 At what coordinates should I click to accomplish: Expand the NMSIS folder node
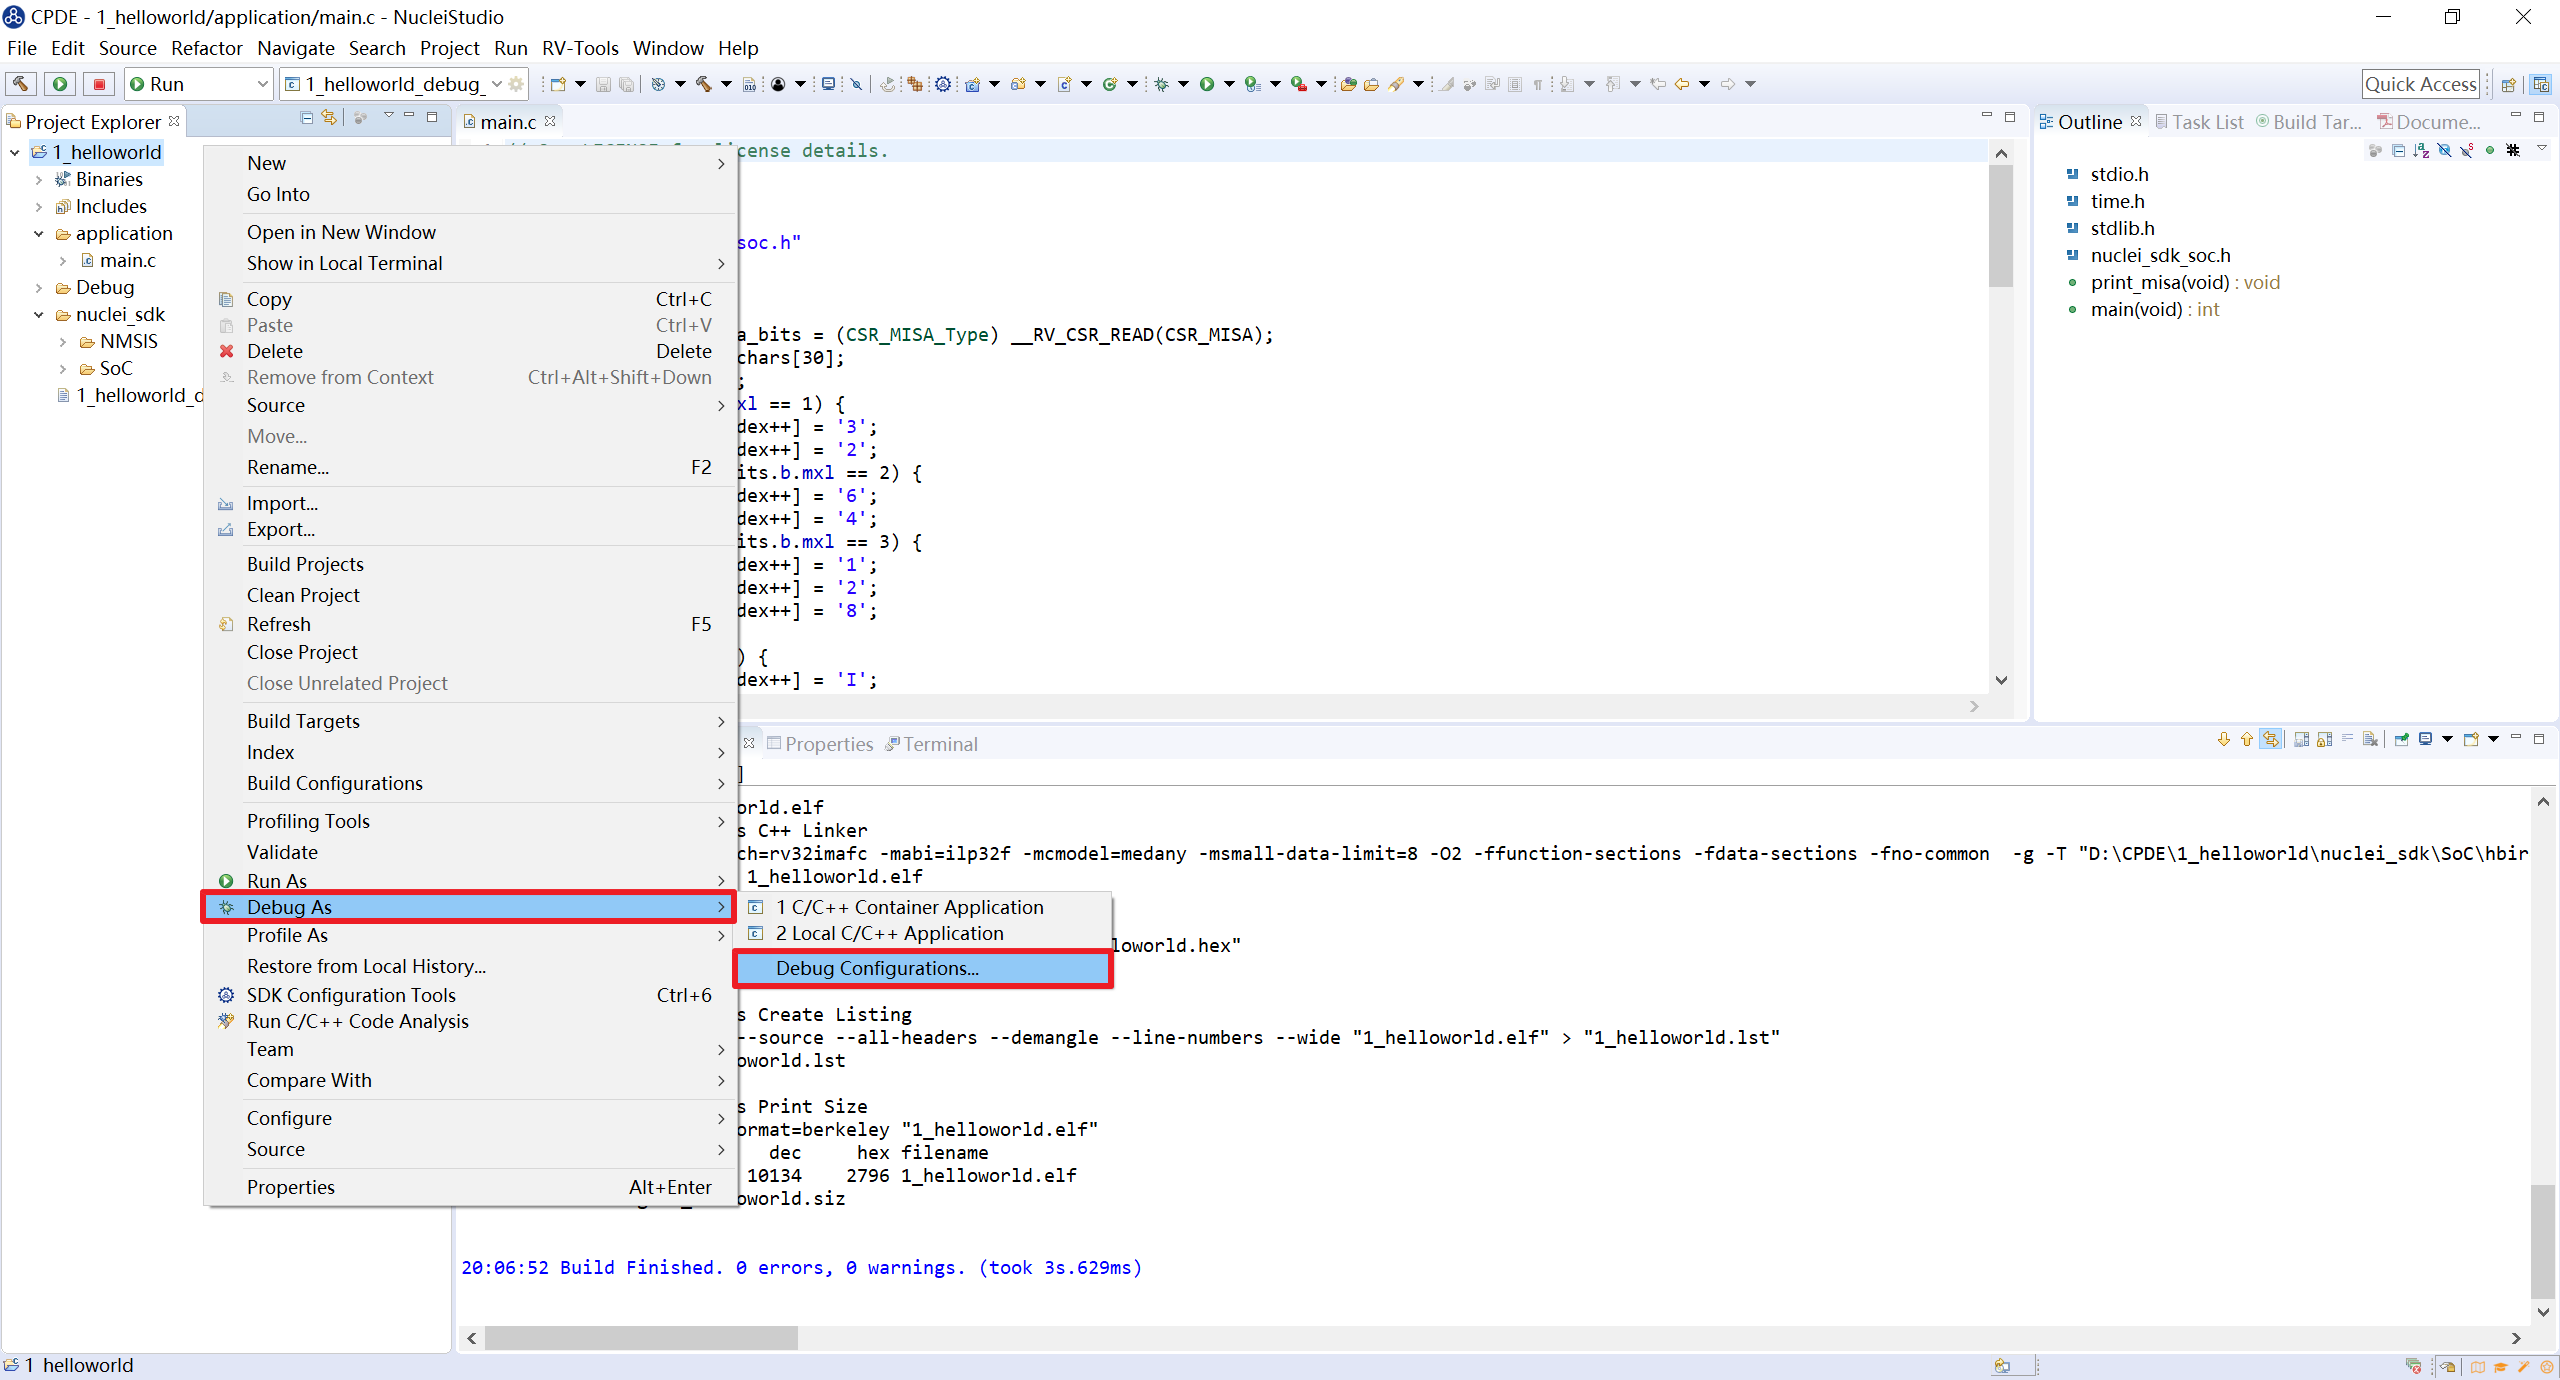63,342
